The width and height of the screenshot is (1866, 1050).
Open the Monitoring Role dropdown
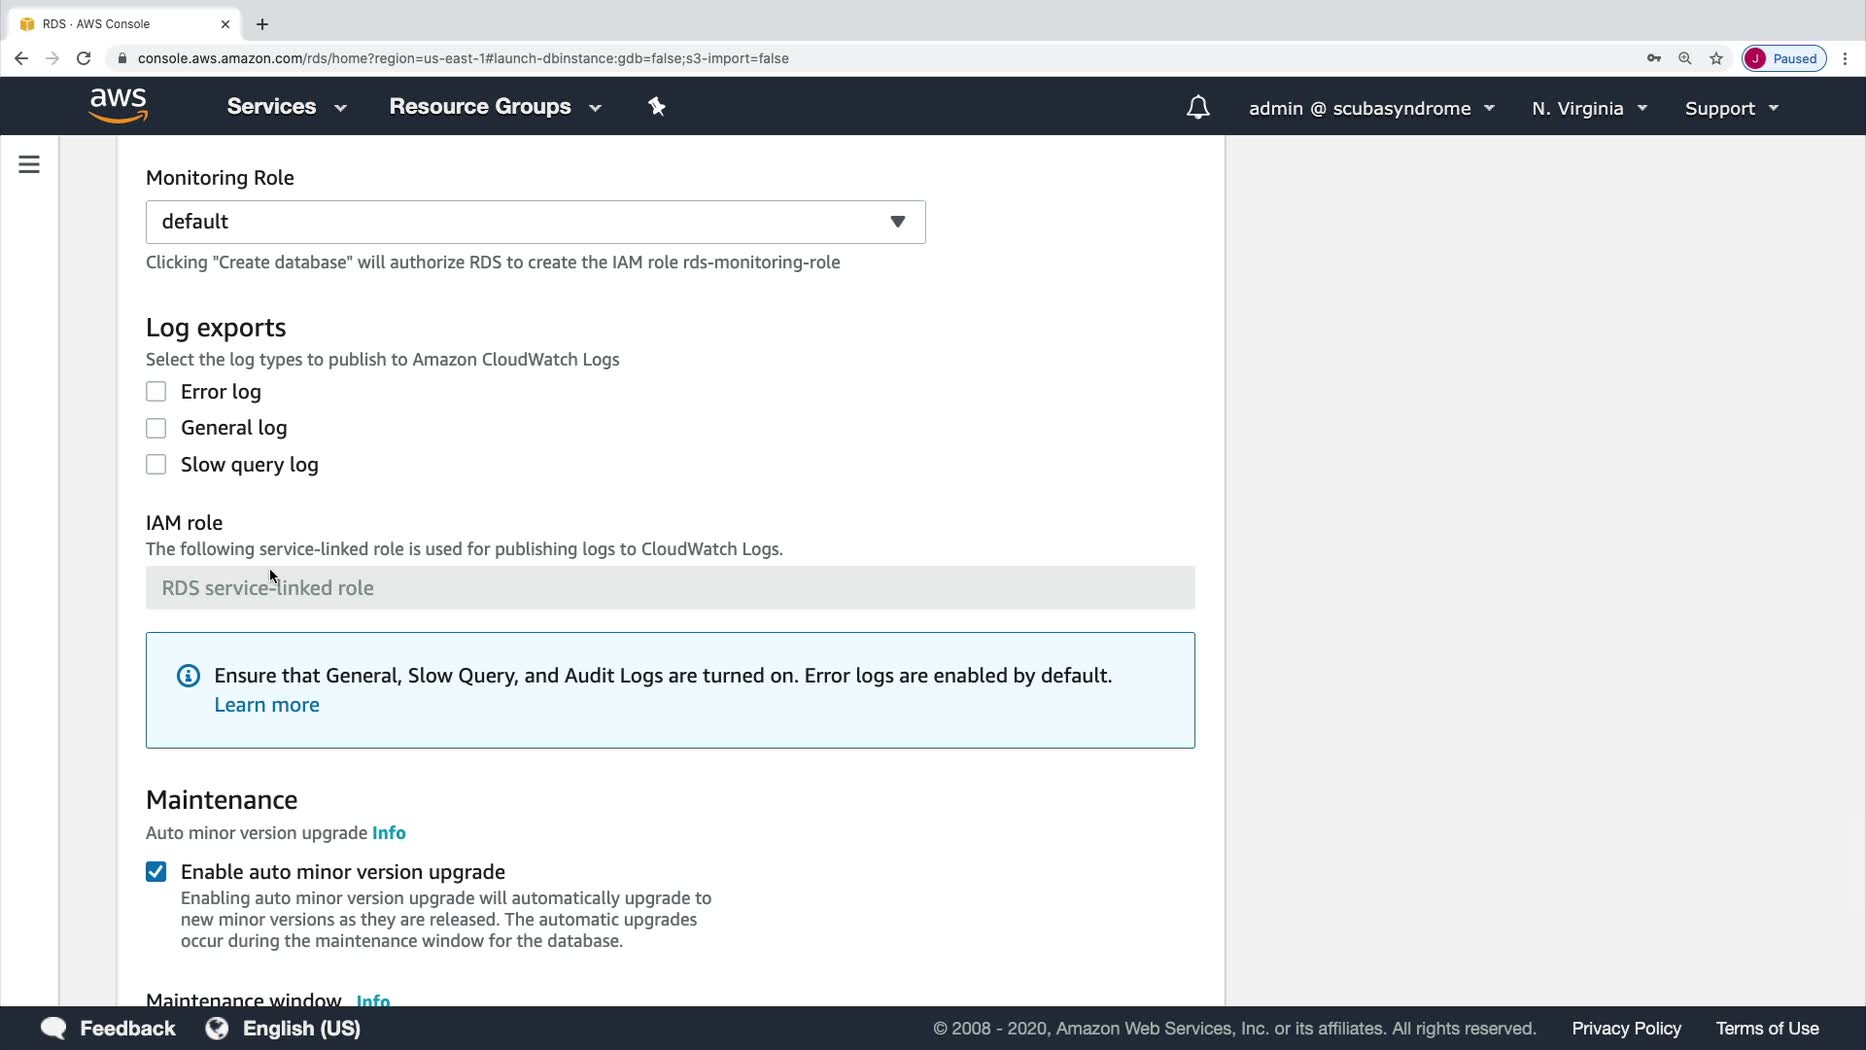tap(535, 222)
